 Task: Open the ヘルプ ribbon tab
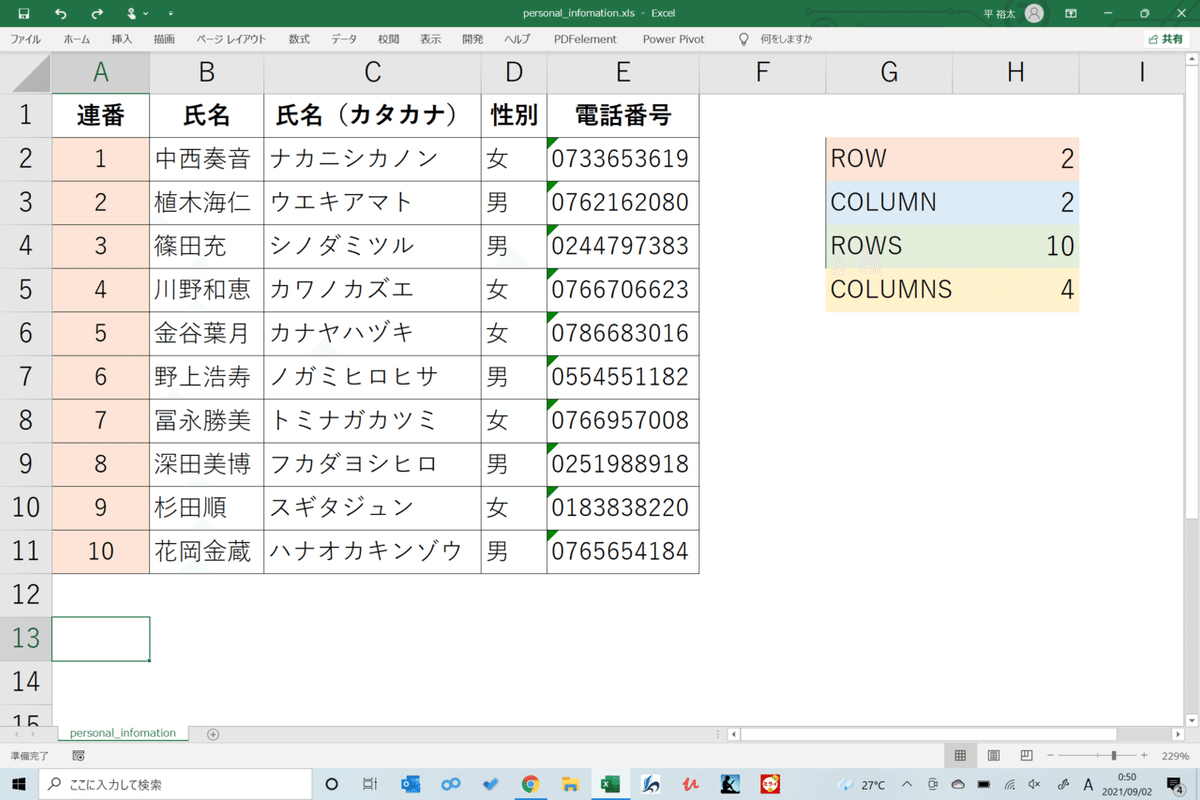(517, 39)
